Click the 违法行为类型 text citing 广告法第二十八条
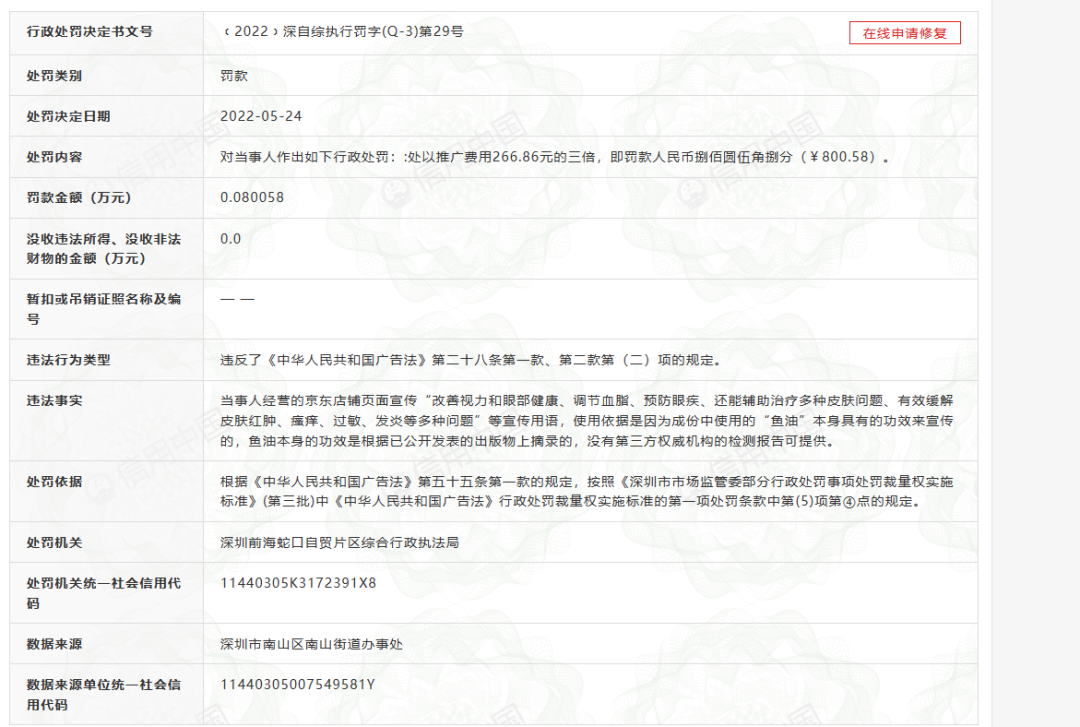Image resolution: width=1080 pixels, height=727 pixels. 470,360
